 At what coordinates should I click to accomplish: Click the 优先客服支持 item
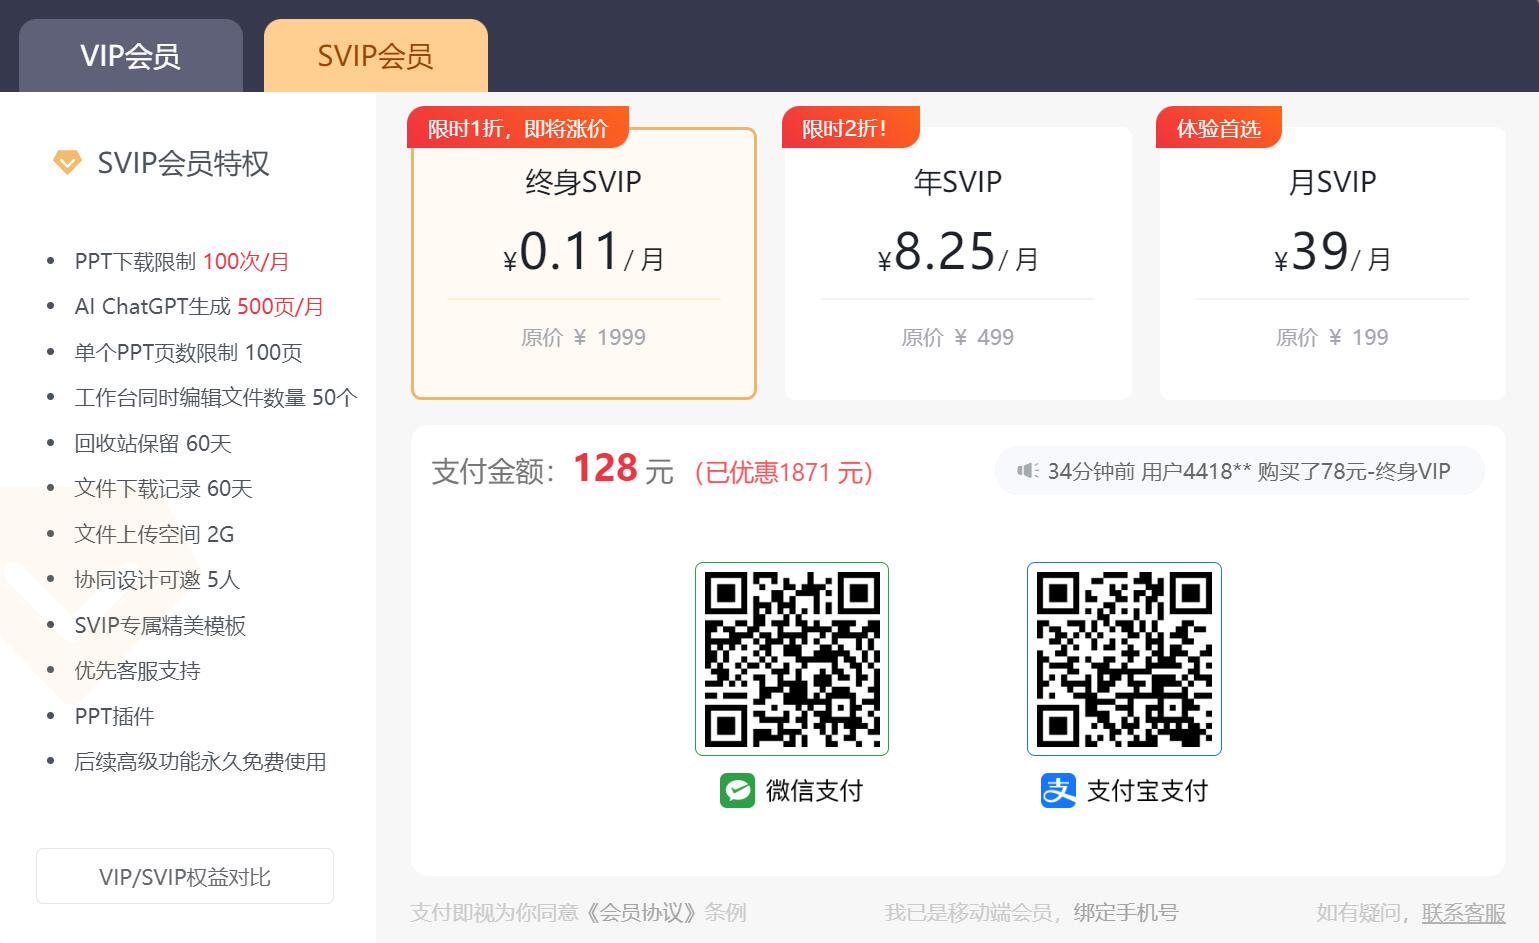pyautogui.click(x=137, y=671)
